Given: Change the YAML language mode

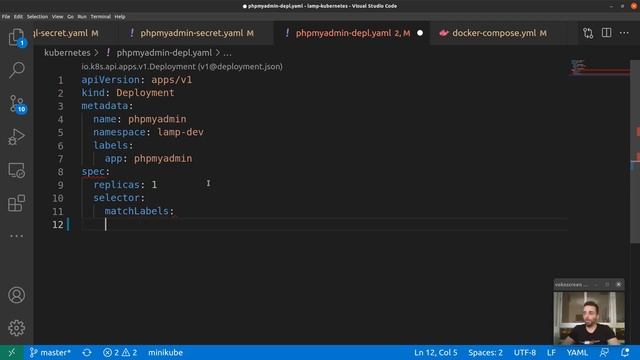Looking at the screenshot, I should tap(577, 352).
